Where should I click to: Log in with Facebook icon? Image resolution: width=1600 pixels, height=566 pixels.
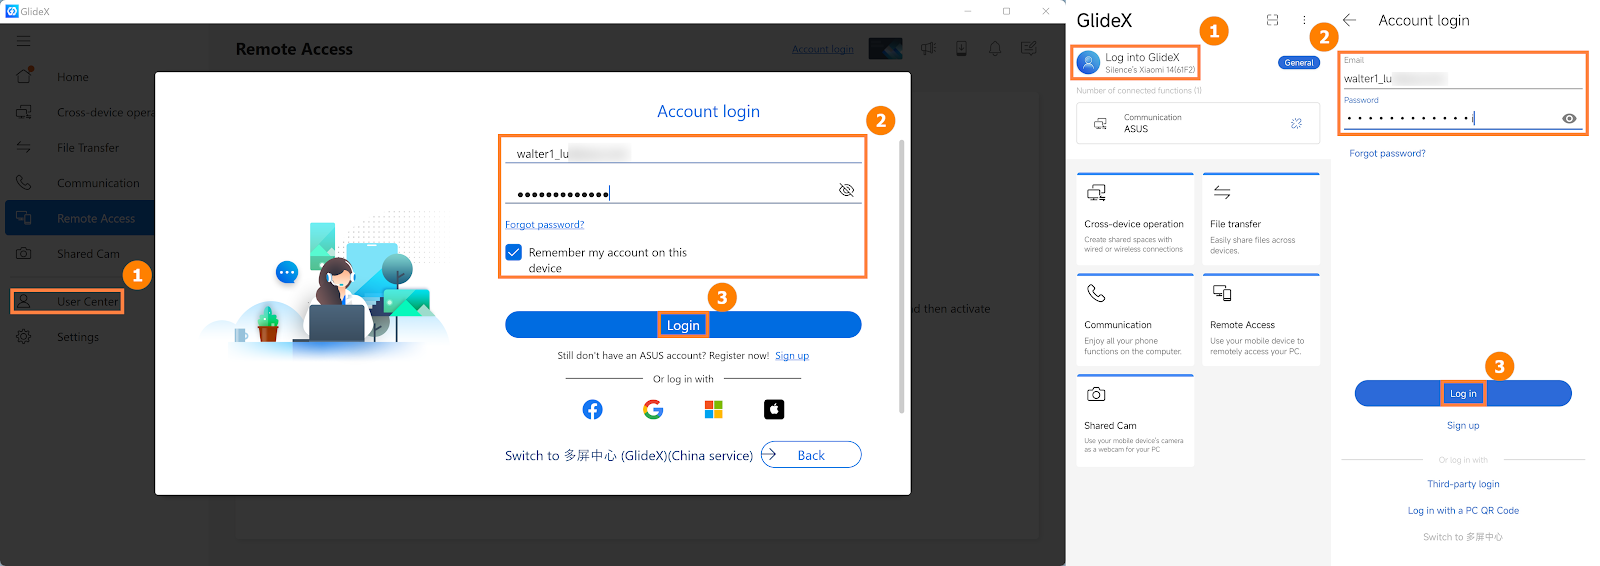pyautogui.click(x=592, y=409)
